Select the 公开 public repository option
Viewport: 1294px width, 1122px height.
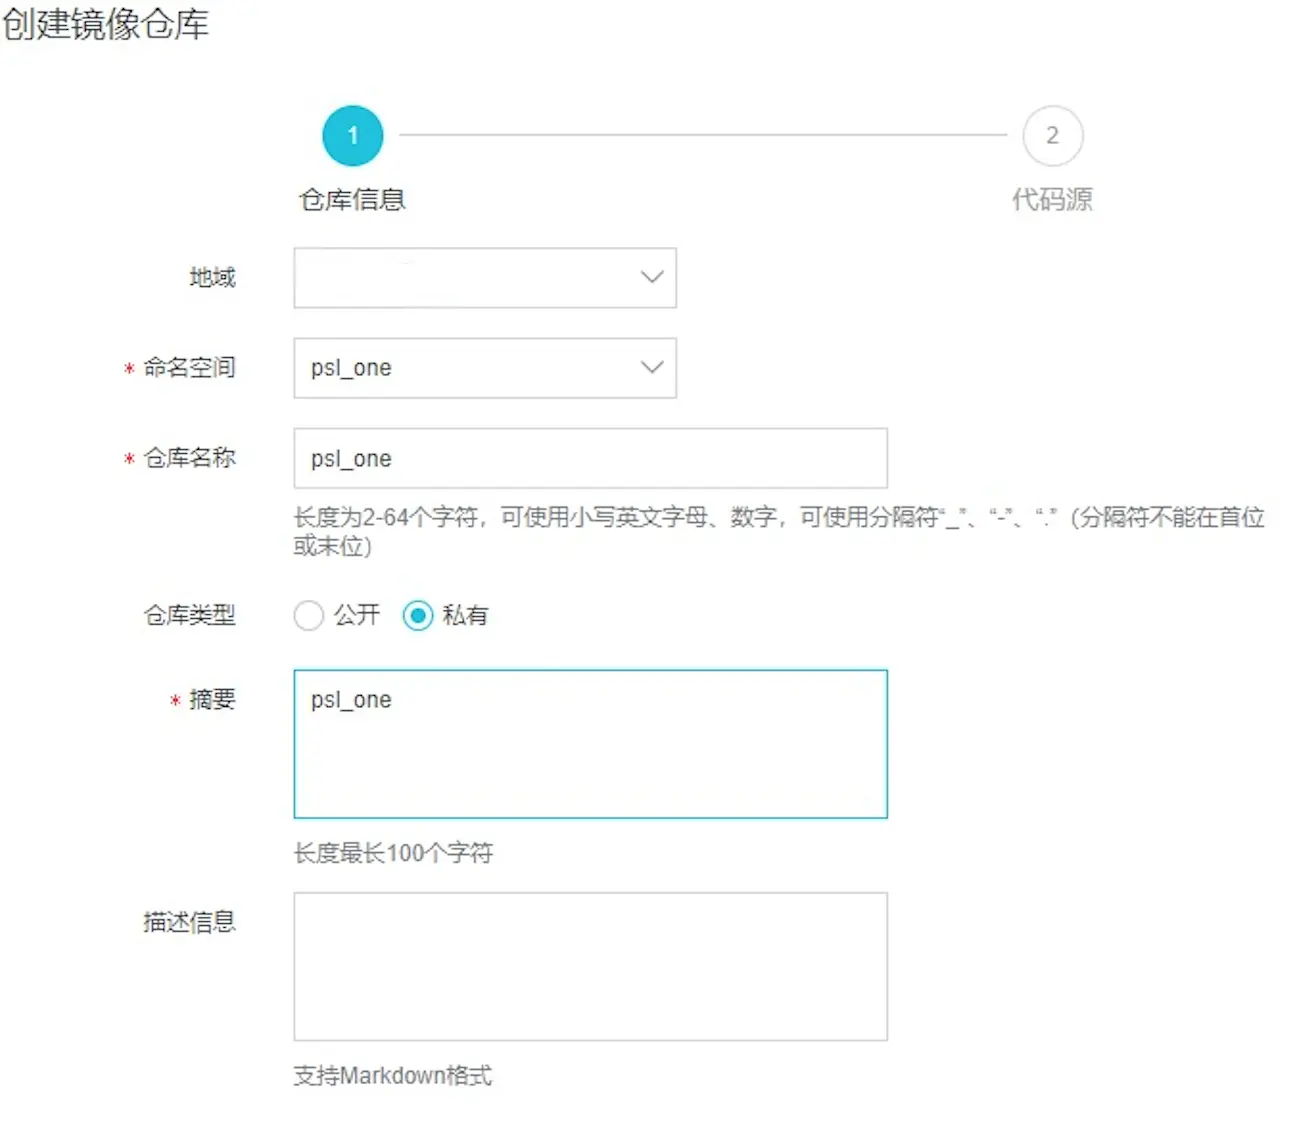pyautogui.click(x=309, y=615)
